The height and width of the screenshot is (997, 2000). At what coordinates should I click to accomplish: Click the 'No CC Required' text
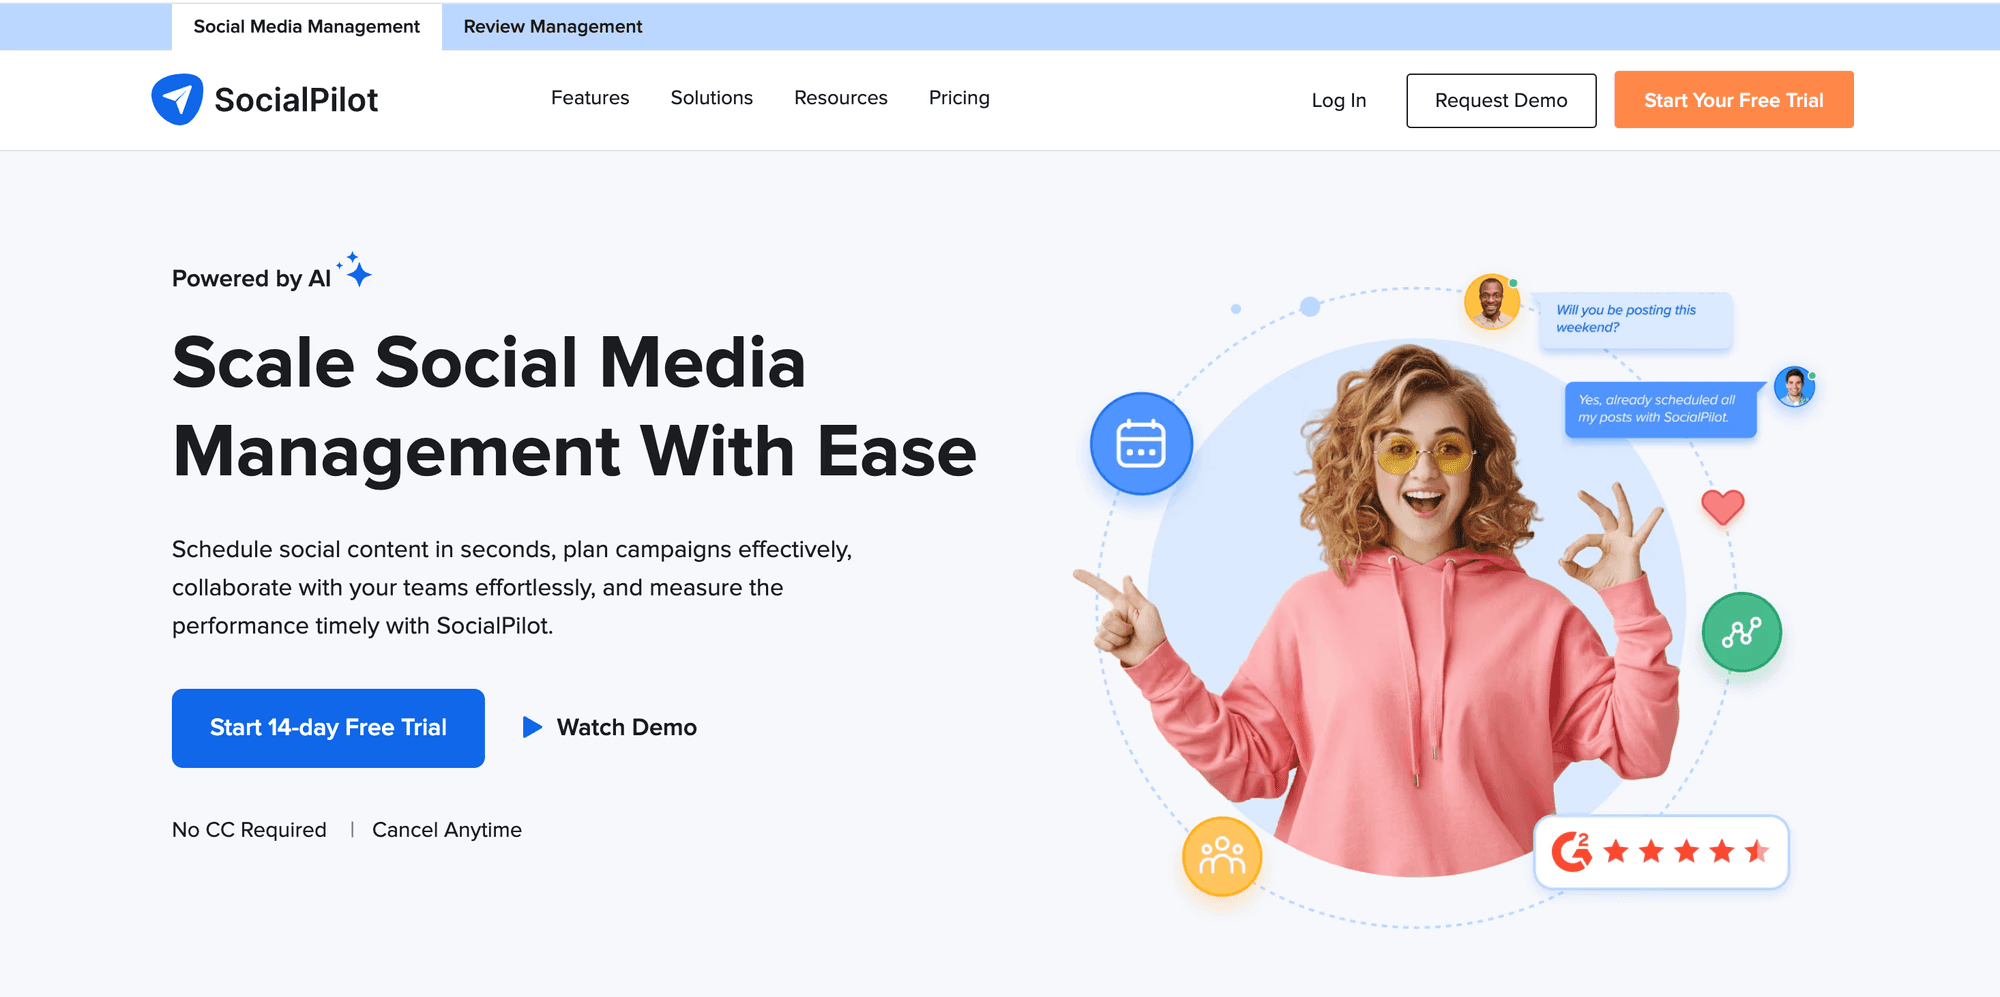coord(249,830)
